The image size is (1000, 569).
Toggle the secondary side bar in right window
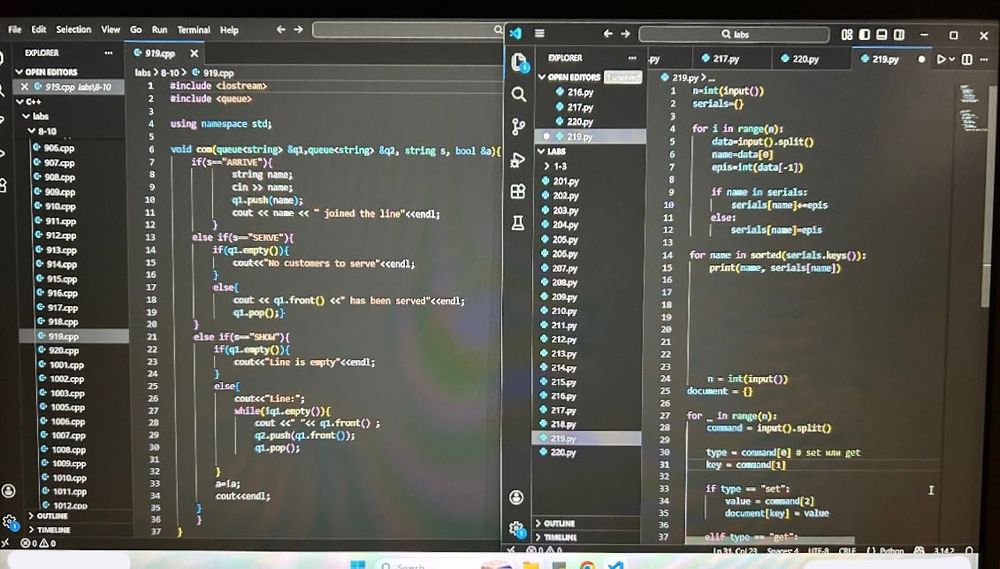click(x=899, y=34)
